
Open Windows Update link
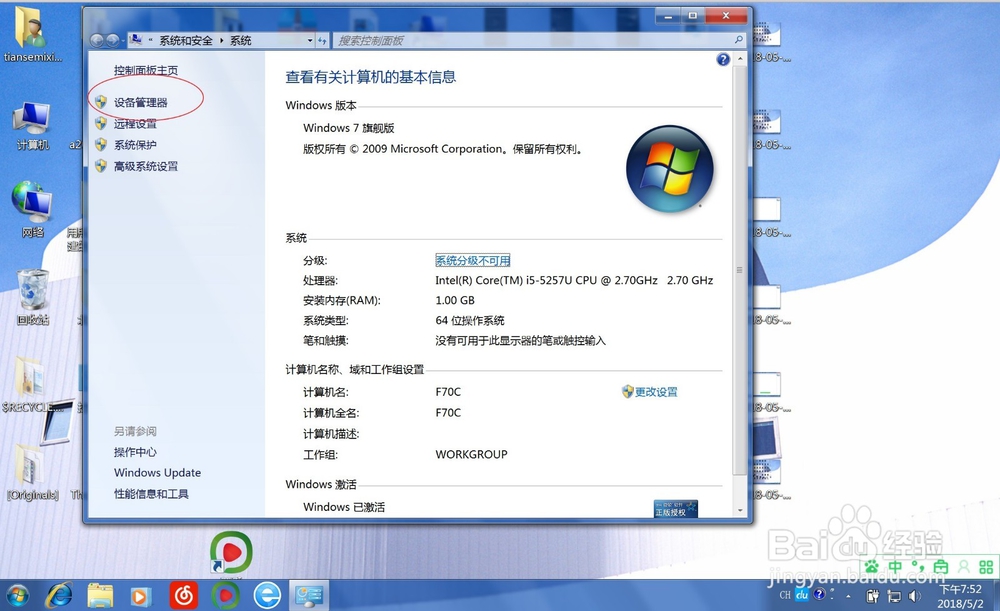coord(158,473)
